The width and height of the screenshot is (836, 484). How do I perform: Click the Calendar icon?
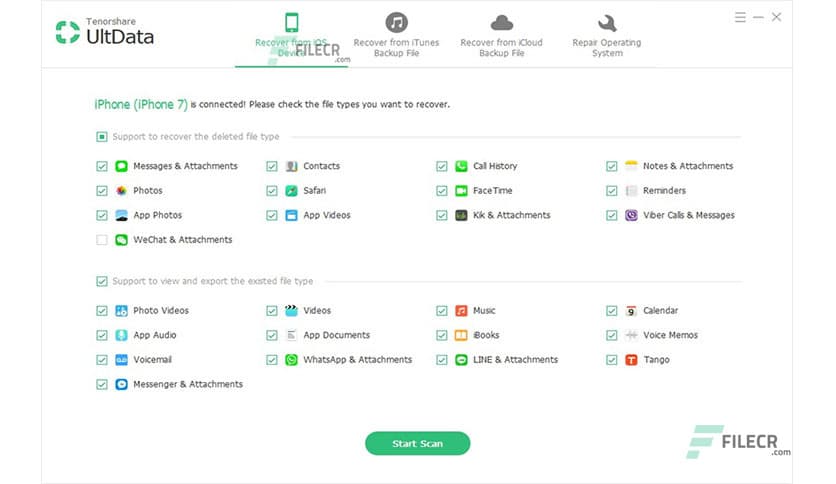(631, 311)
